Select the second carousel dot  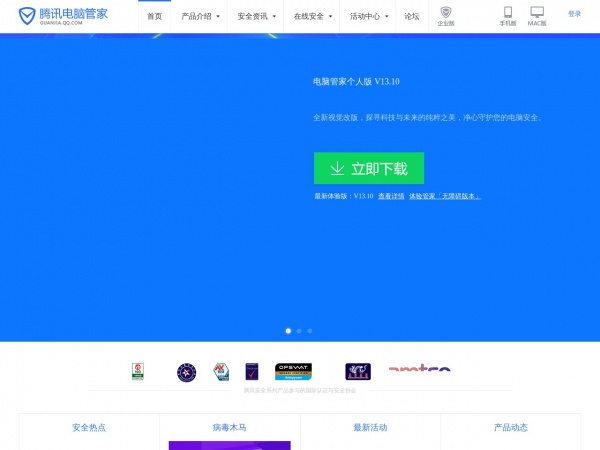pos(299,331)
